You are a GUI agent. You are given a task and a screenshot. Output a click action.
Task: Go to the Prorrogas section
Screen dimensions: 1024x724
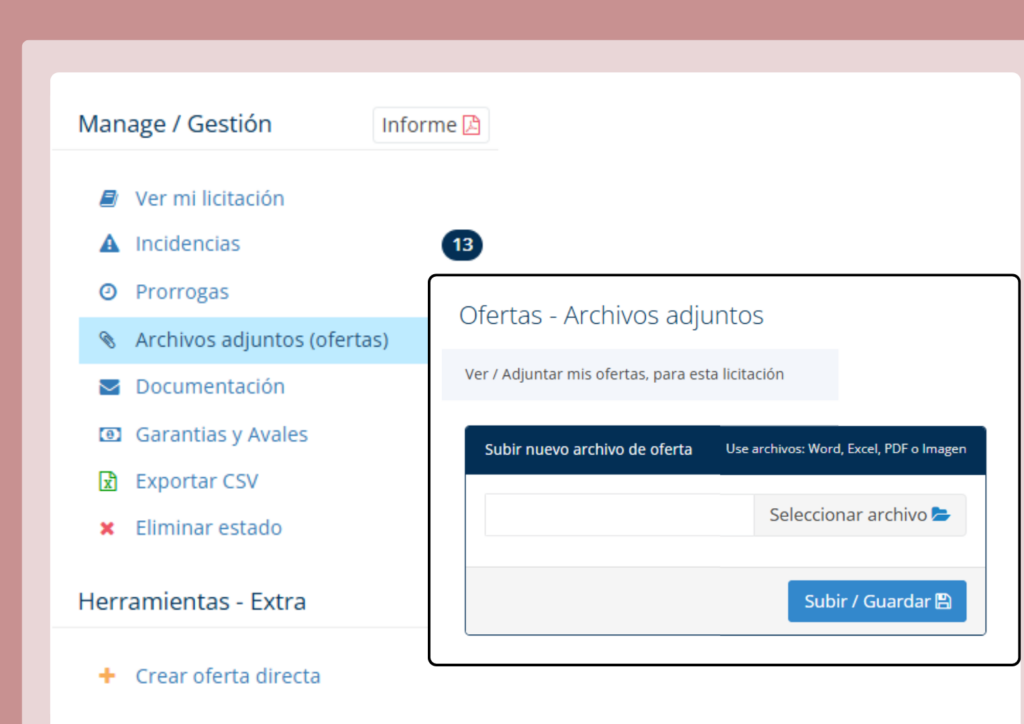(x=182, y=292)
